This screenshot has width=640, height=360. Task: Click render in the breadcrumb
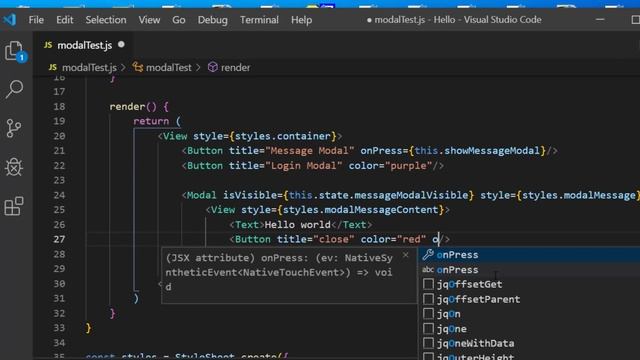pos(236,67)
